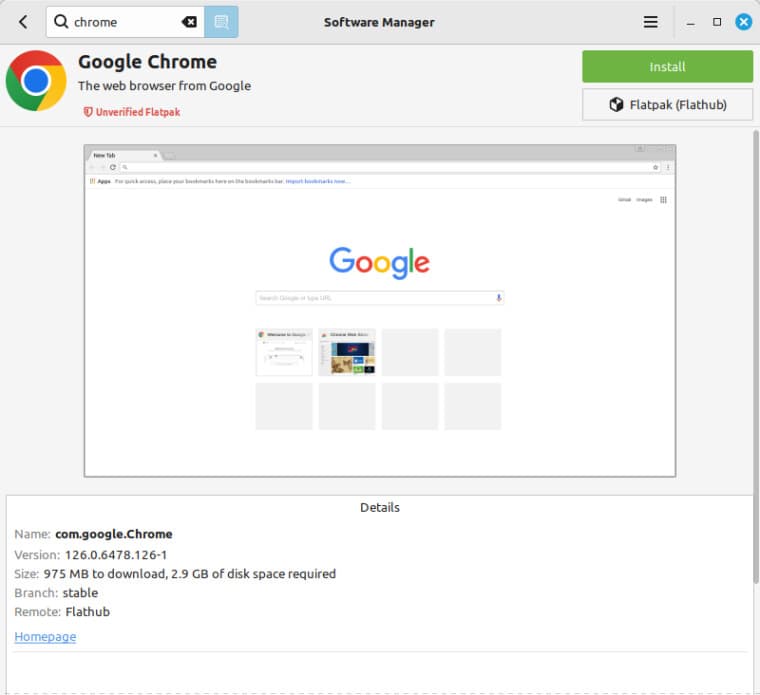Click the Google Chrome logo icon
The image size is (760, 695).
[x=36, y=80]
